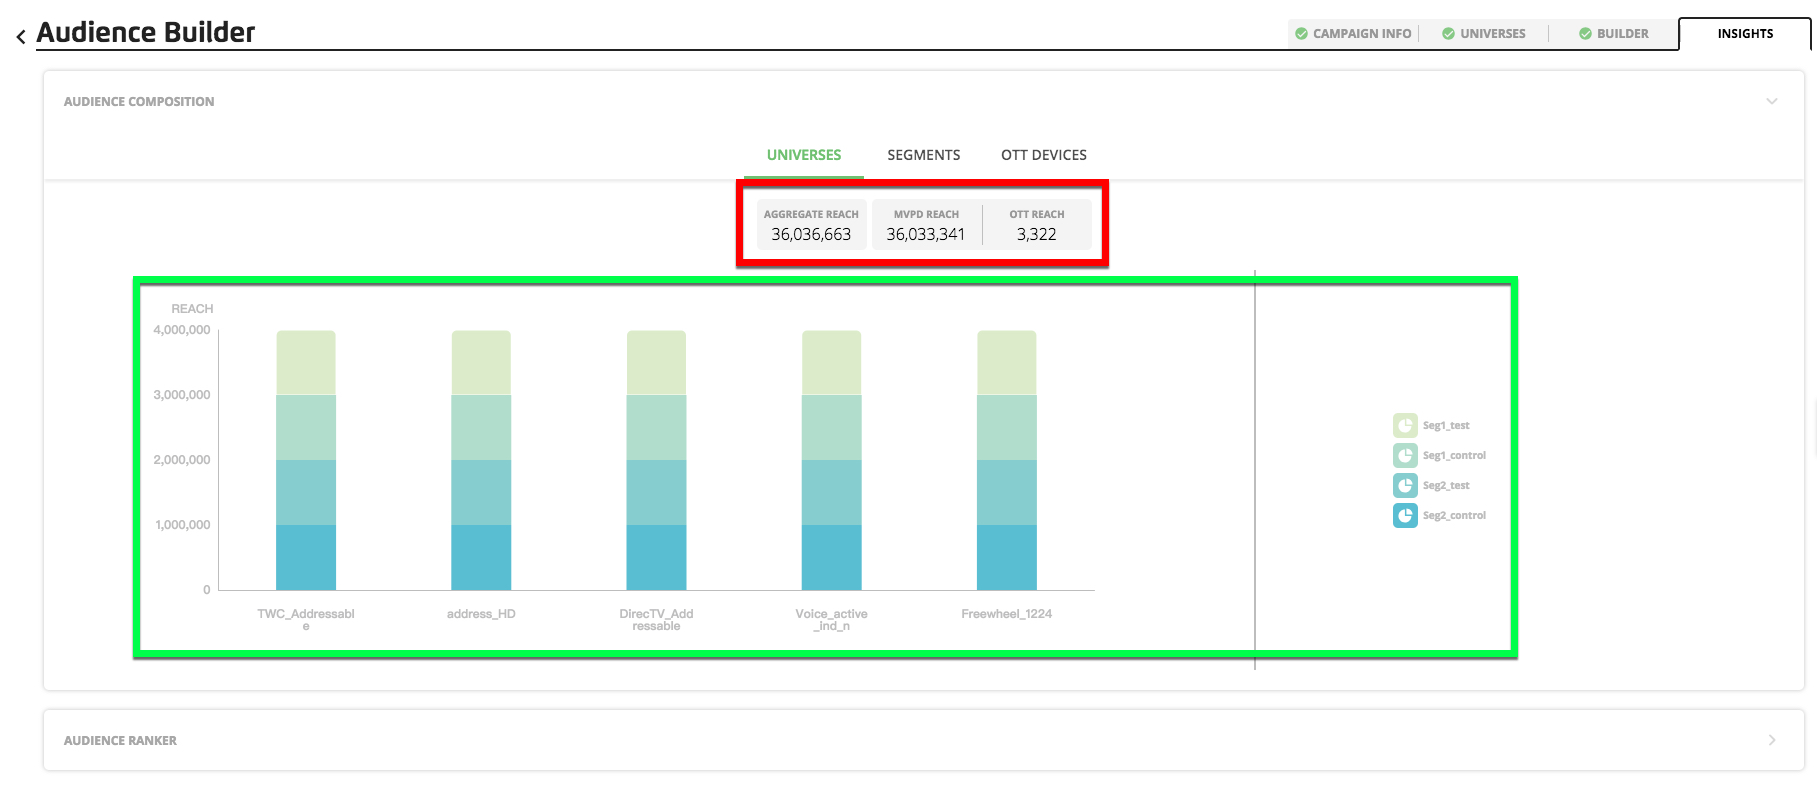Click the Aggregate Reach value box

(811, 225)
